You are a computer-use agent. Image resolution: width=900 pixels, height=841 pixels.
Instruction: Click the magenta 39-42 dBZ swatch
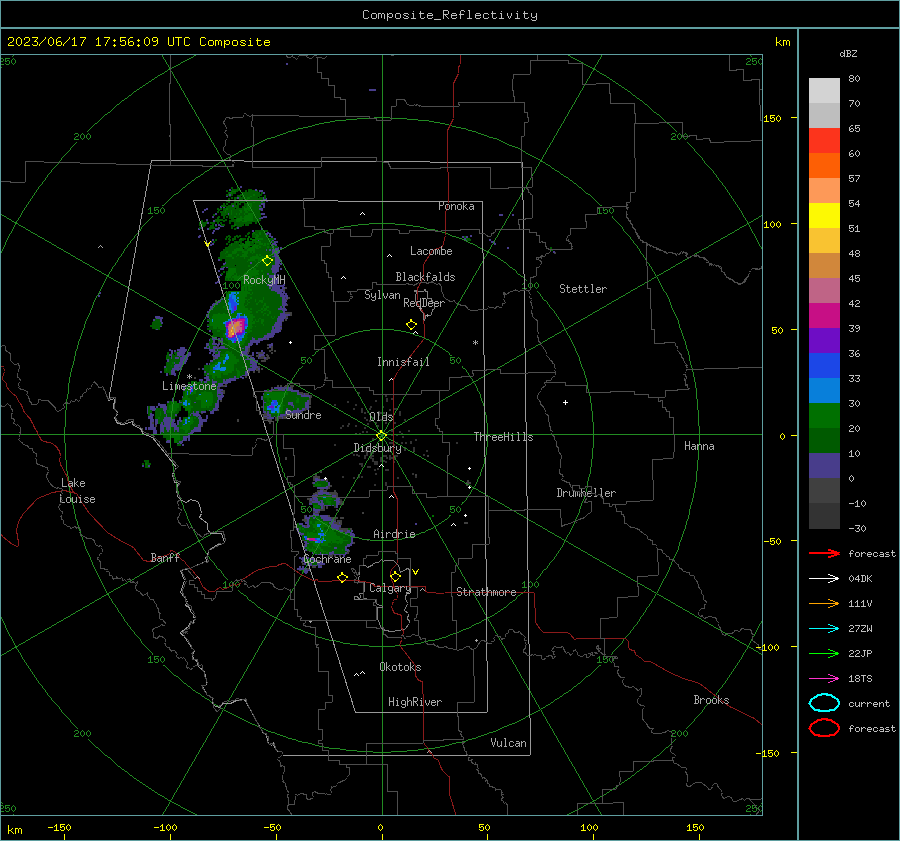[824, 315]
